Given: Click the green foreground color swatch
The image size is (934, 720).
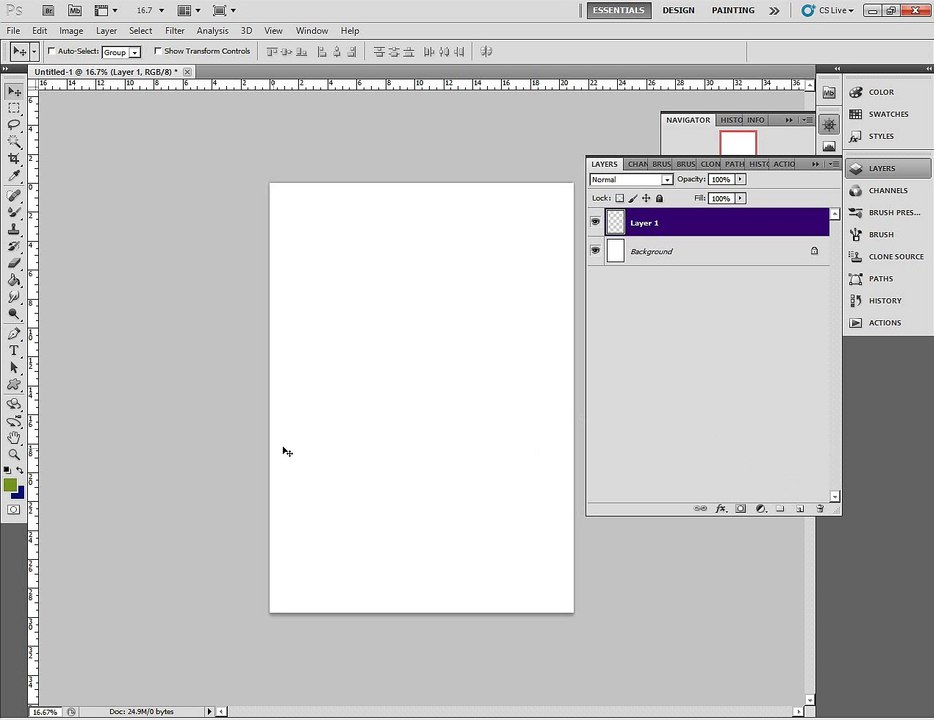Looking at the screenshot, I should point(10,485).
